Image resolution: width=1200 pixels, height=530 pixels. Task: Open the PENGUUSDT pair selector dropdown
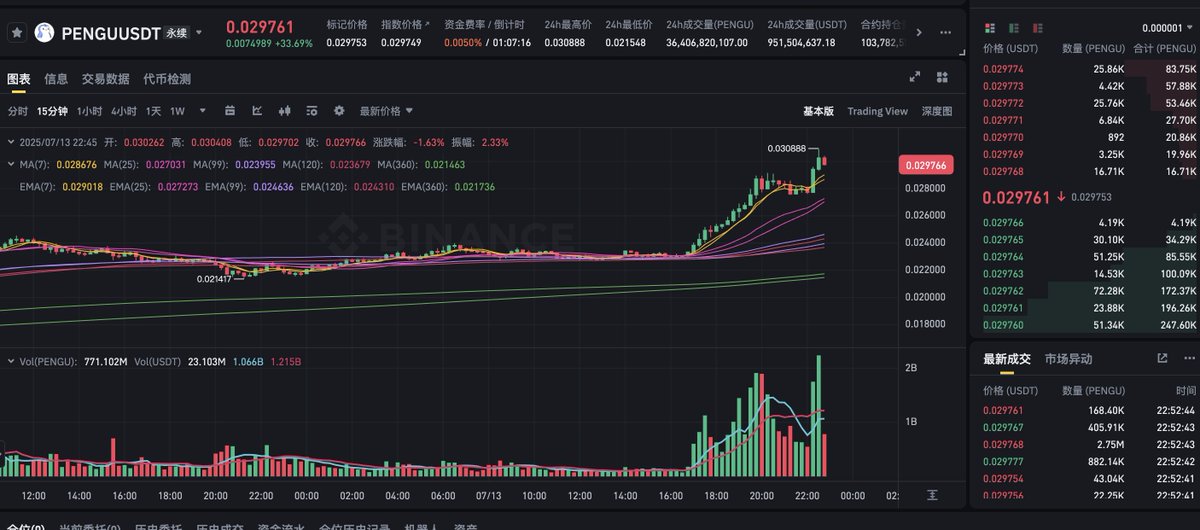coord(199,32)
